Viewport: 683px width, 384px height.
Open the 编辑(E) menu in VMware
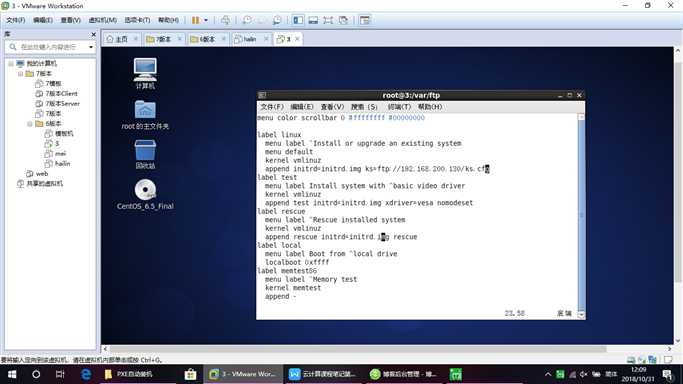43,20
